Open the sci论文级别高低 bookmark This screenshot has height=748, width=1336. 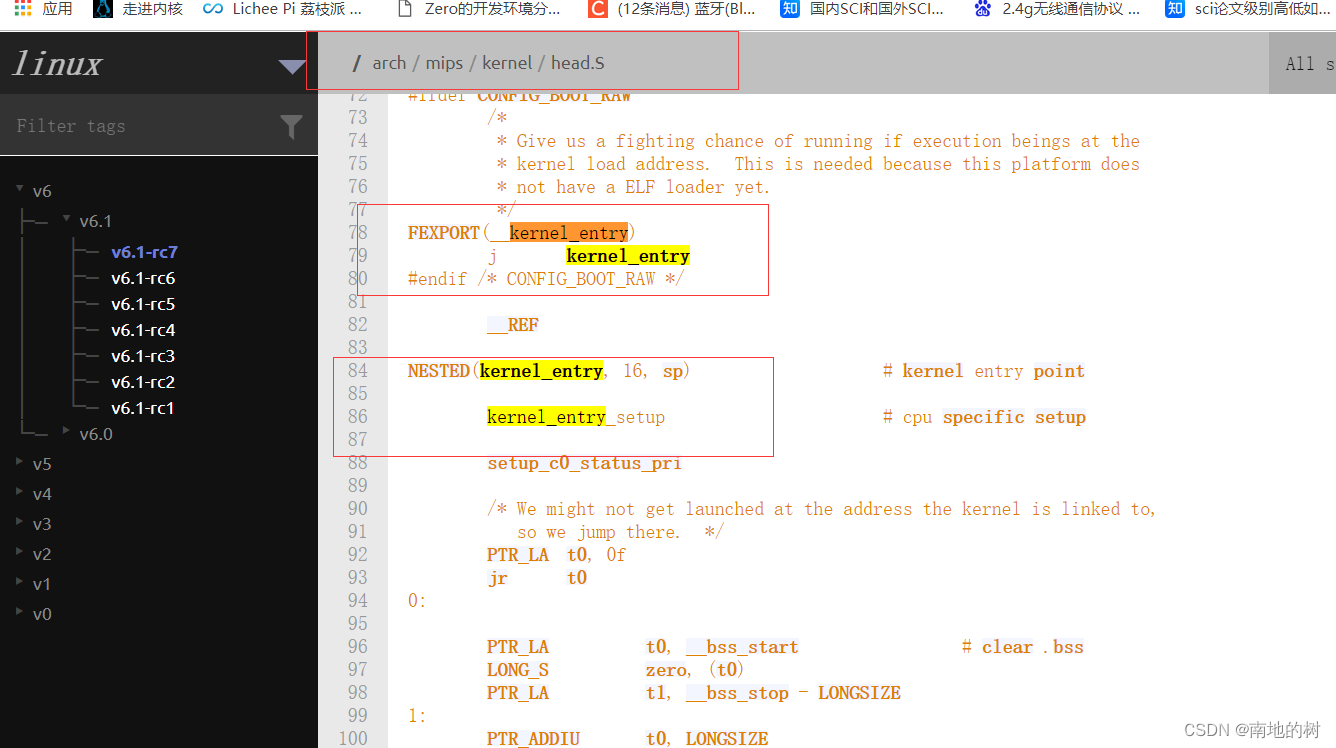pos(1250,9)
